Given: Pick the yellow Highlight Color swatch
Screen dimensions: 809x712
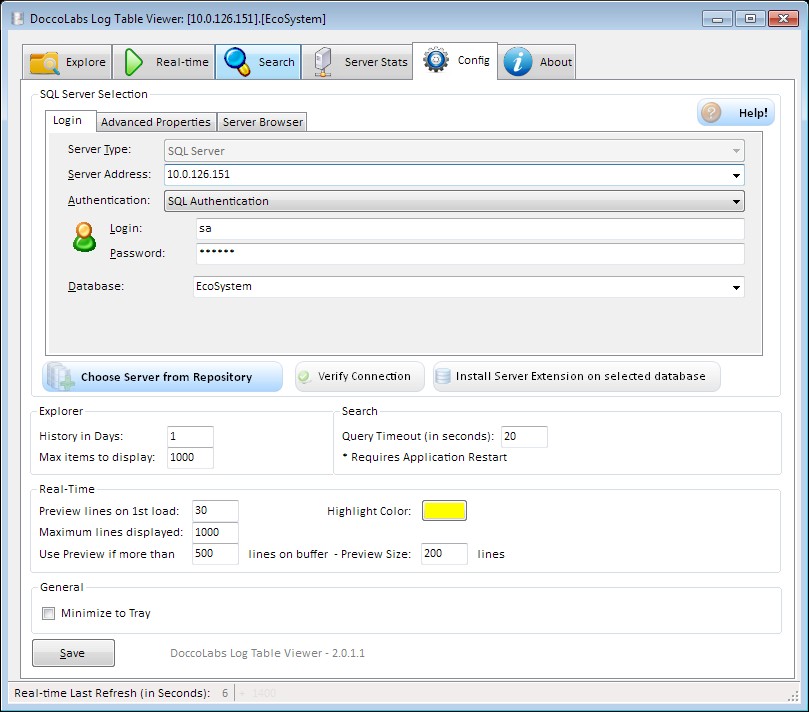Looking at the screenshot, I should click(x=444, y=511).
